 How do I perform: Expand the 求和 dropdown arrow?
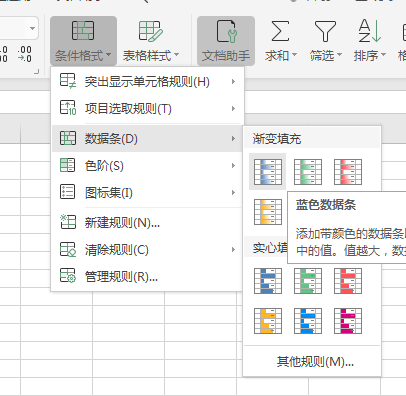click(294, 55)
